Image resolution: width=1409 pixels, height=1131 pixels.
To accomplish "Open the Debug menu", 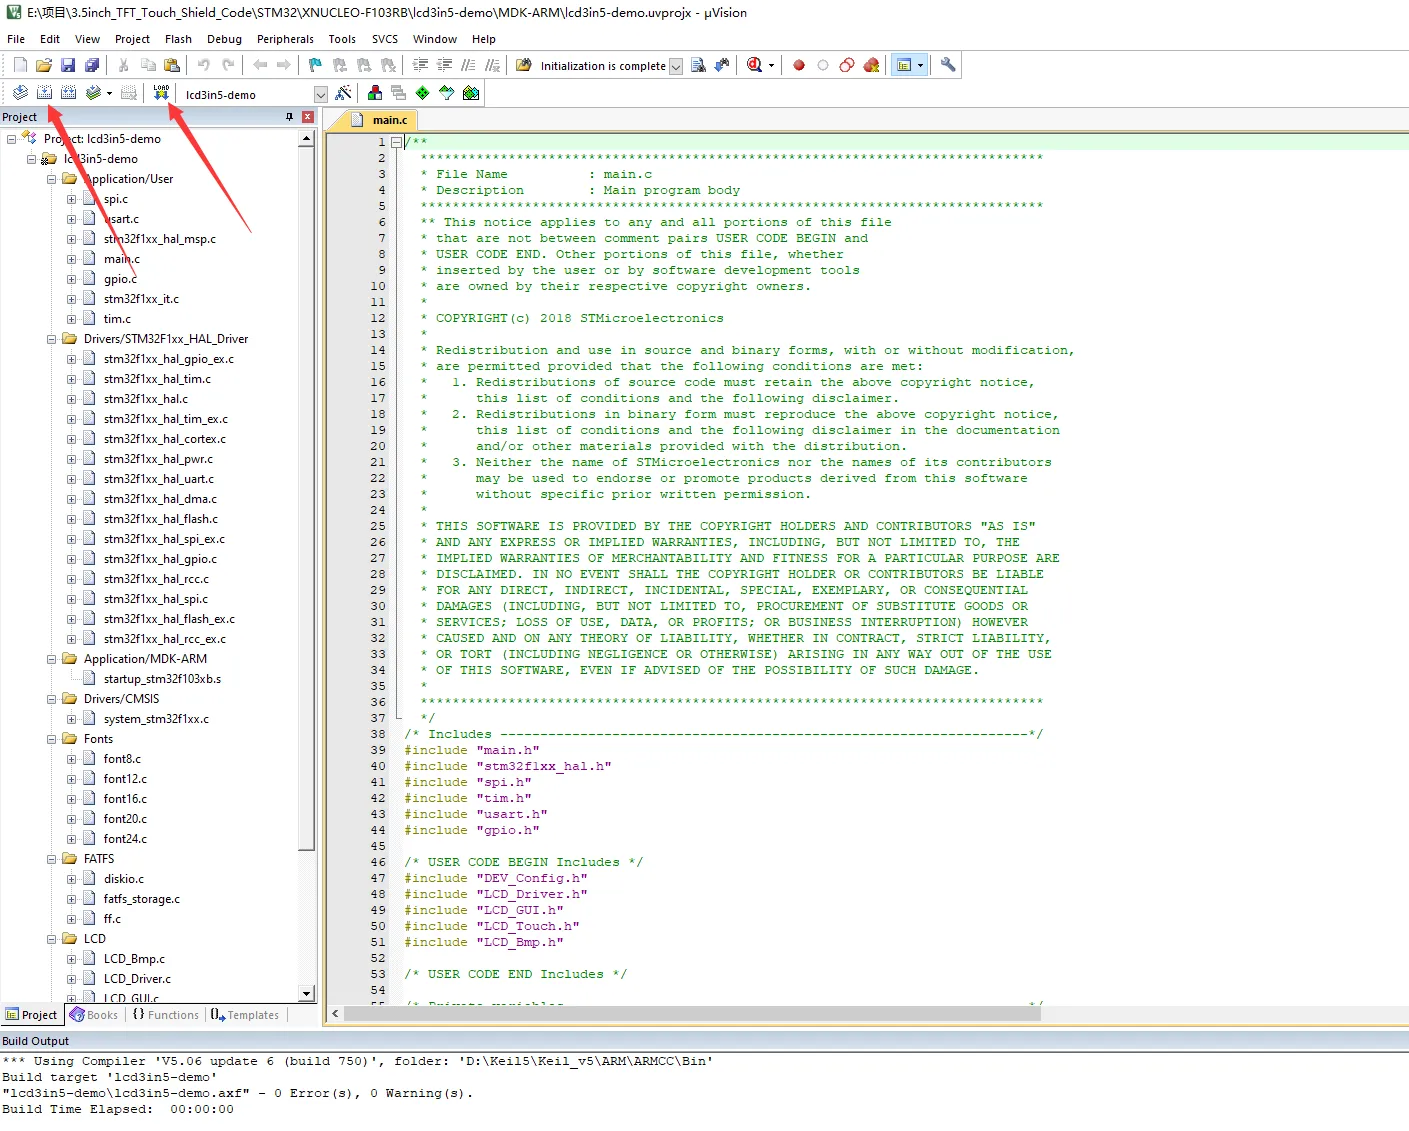I will [224, 39].
